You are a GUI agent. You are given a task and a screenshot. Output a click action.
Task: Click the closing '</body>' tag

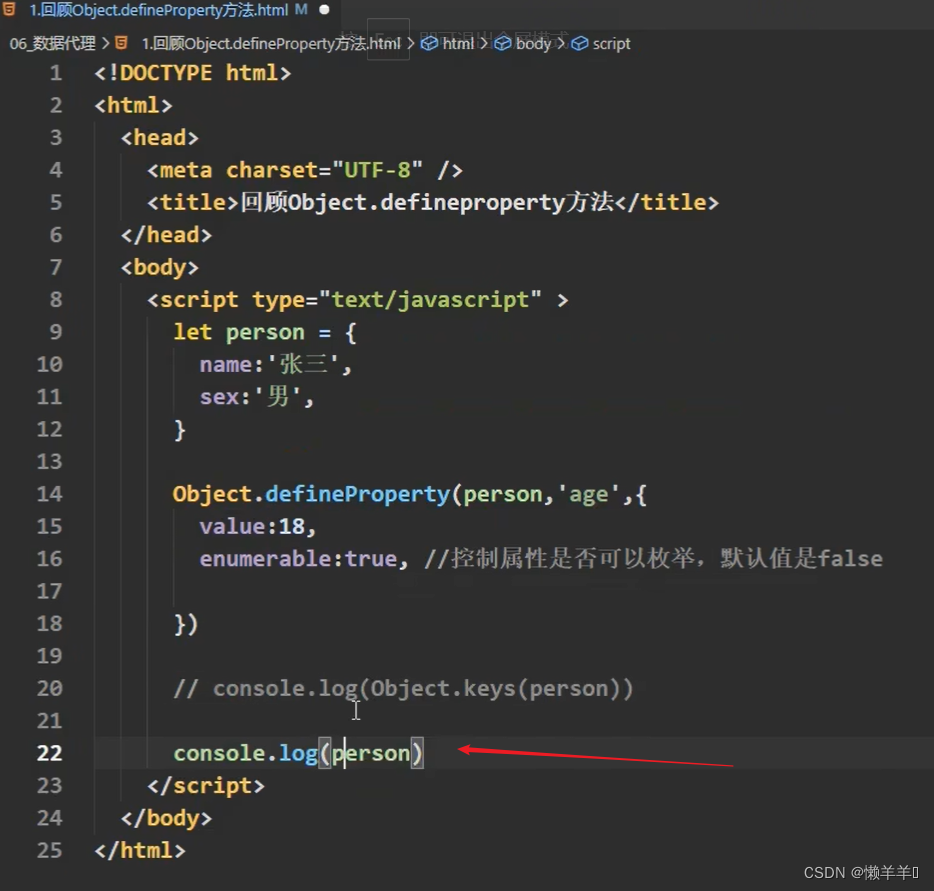point(166,818)
